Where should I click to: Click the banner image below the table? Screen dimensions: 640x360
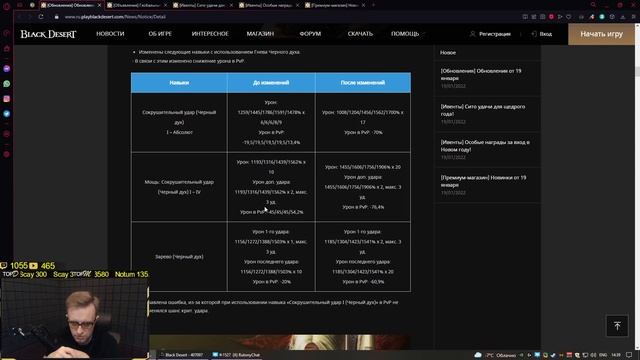click(280, 342)
